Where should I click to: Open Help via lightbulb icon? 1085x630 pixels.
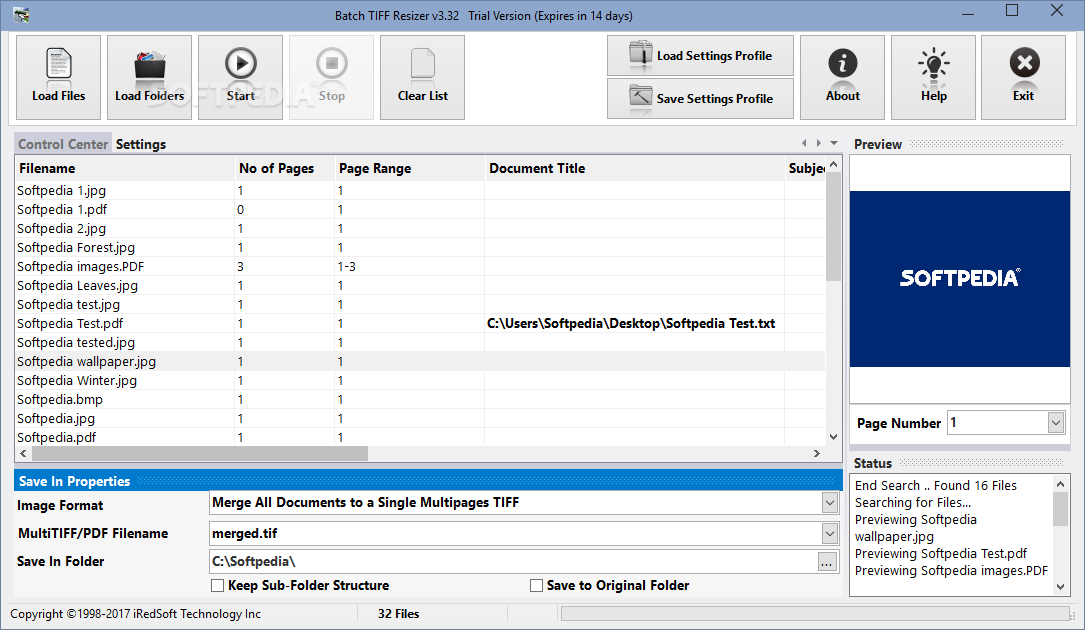(x=933, y=77)
